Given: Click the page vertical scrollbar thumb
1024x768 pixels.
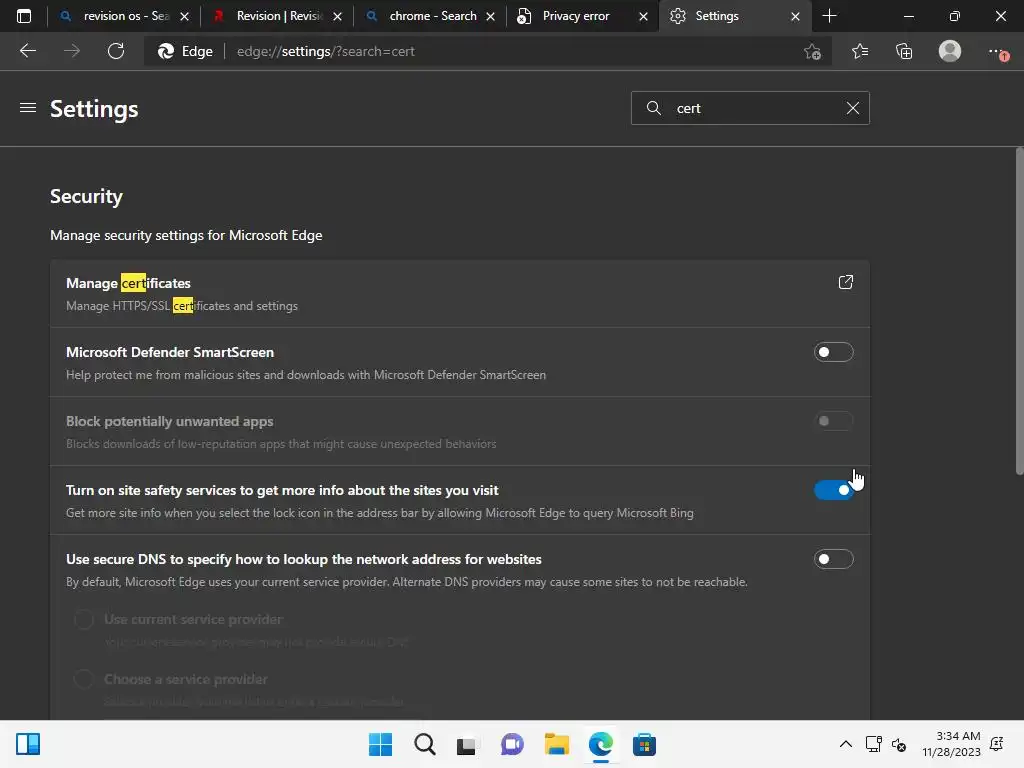Looking at the screenshot, I should click(1019, 311).
